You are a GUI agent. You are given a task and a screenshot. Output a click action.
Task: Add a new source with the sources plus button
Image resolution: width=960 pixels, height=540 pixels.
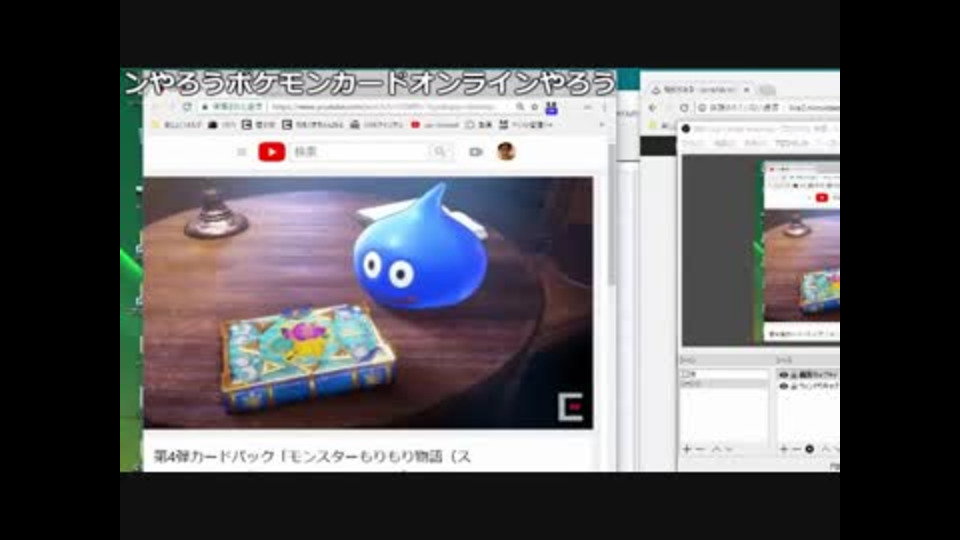click(x=784, y=449)
